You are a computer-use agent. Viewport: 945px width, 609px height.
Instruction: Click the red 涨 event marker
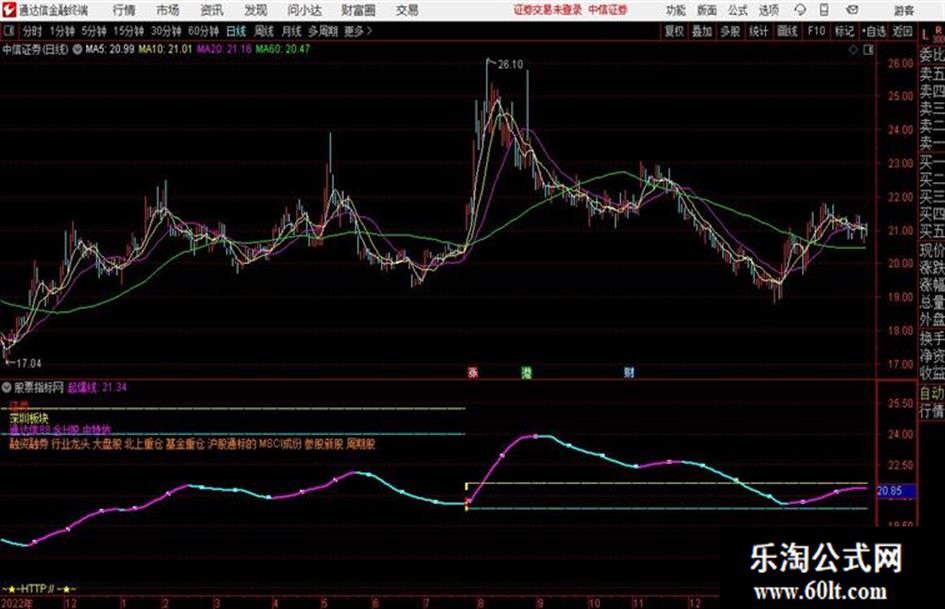pyautogui.click(x=473, y=373)
